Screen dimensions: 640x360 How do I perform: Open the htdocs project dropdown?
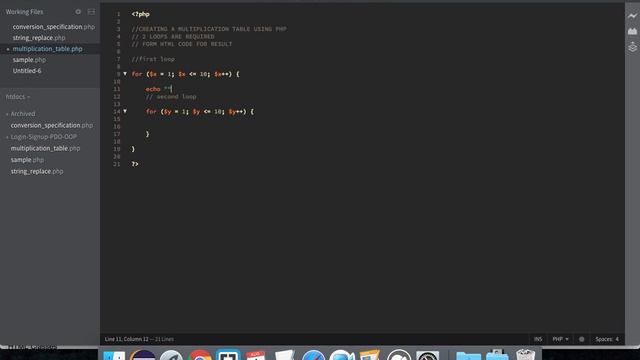click(18, 97)
